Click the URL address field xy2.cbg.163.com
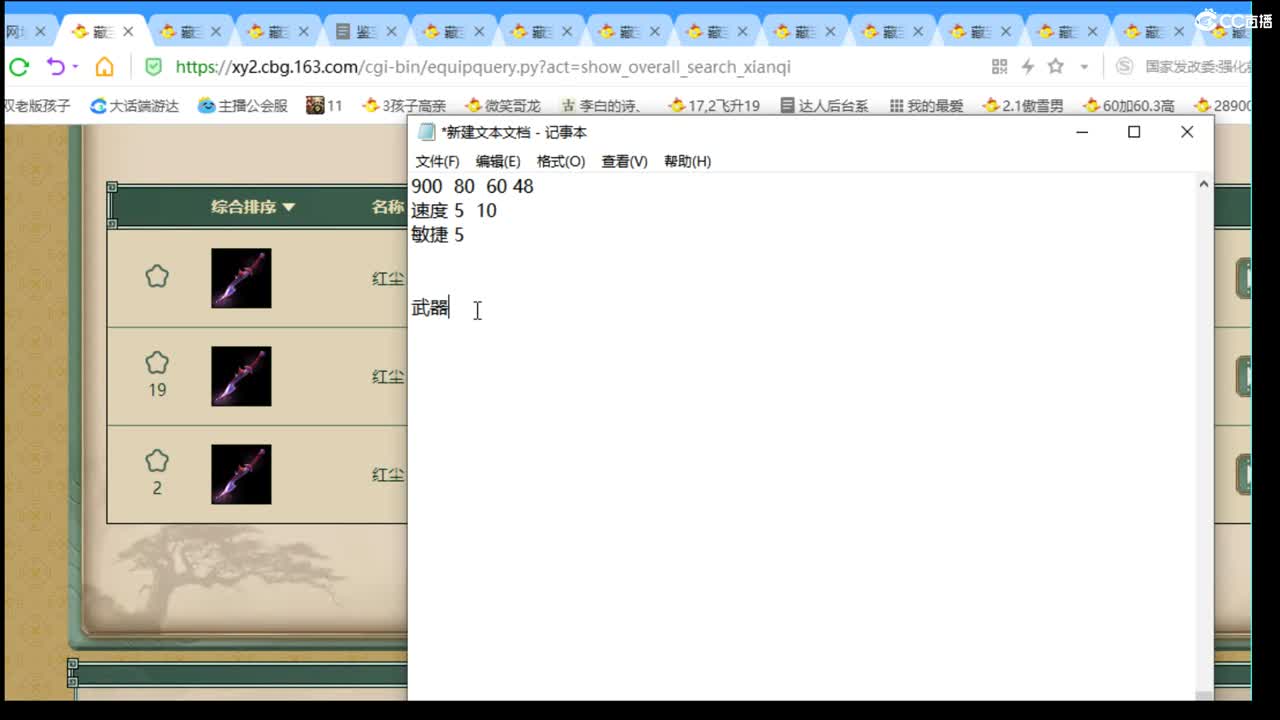This screenshot has width=1280, height=720. (x=483, y=67)
